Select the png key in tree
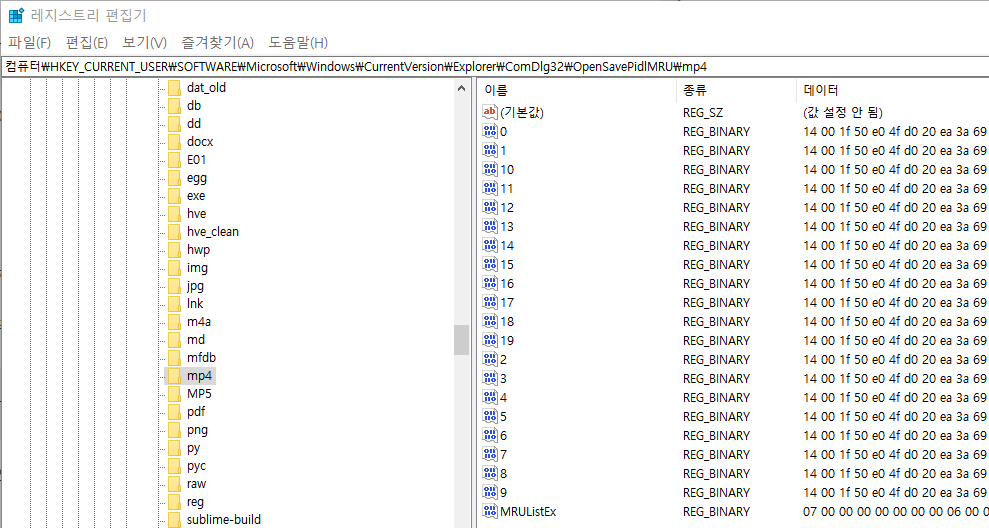This screenshot has height=528, width=989. (x=197, y=430)
